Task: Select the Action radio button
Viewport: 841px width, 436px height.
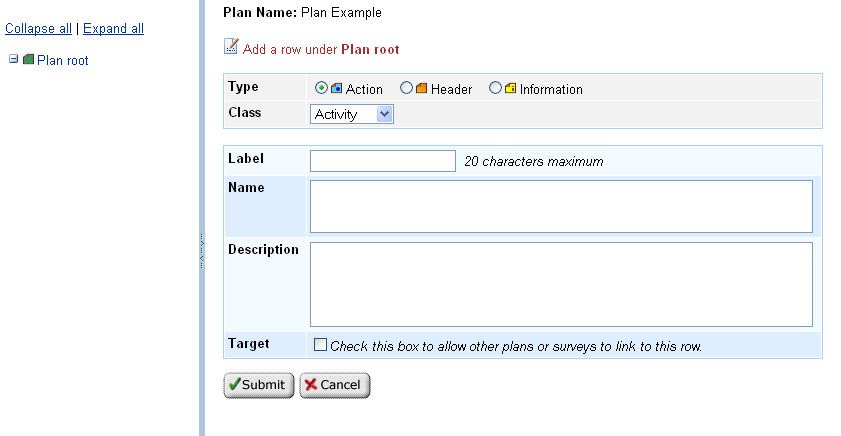Action: [x=322, y=88]
